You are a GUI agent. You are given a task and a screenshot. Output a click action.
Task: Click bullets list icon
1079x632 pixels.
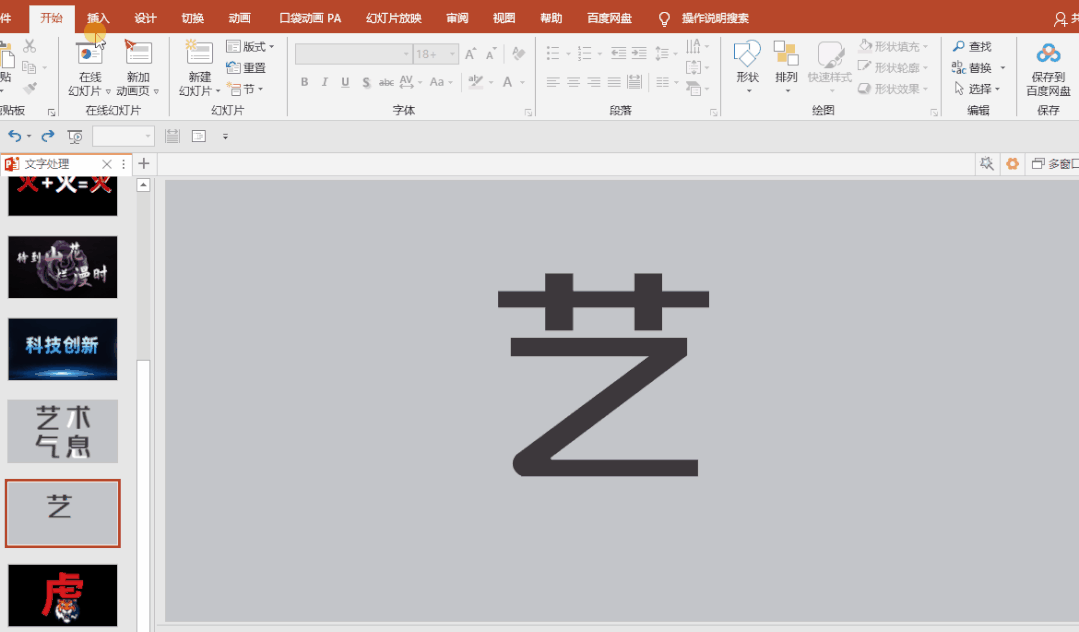pyautogui.click(x=553, y=53)
